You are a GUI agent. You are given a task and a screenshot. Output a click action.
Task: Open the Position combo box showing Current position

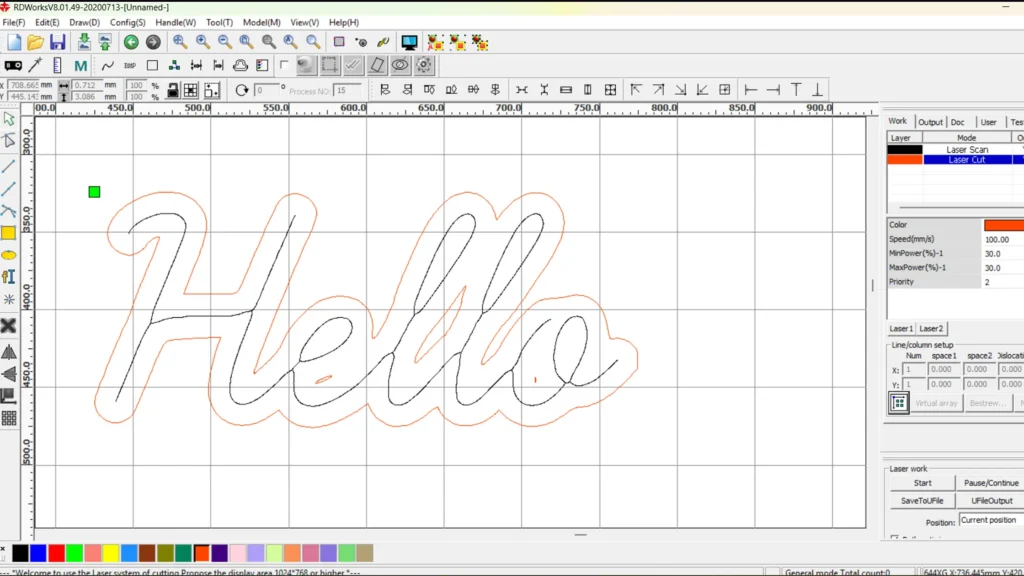pyautogui.click(x=991, y=520)
